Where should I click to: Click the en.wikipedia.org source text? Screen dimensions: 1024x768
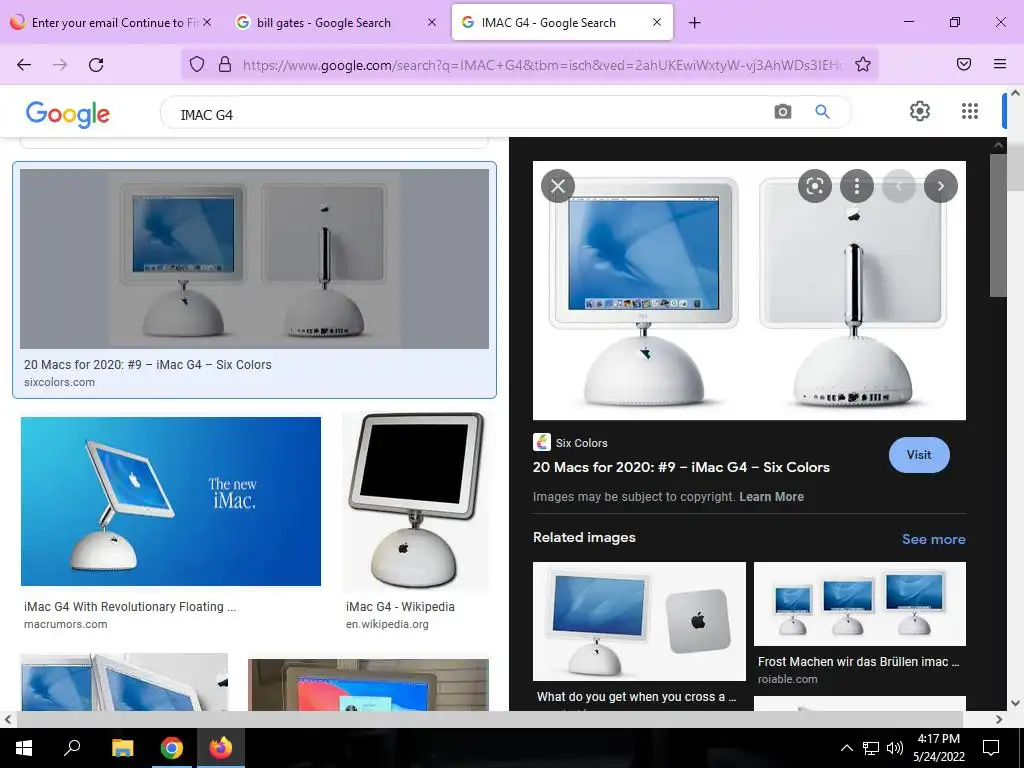387,624
